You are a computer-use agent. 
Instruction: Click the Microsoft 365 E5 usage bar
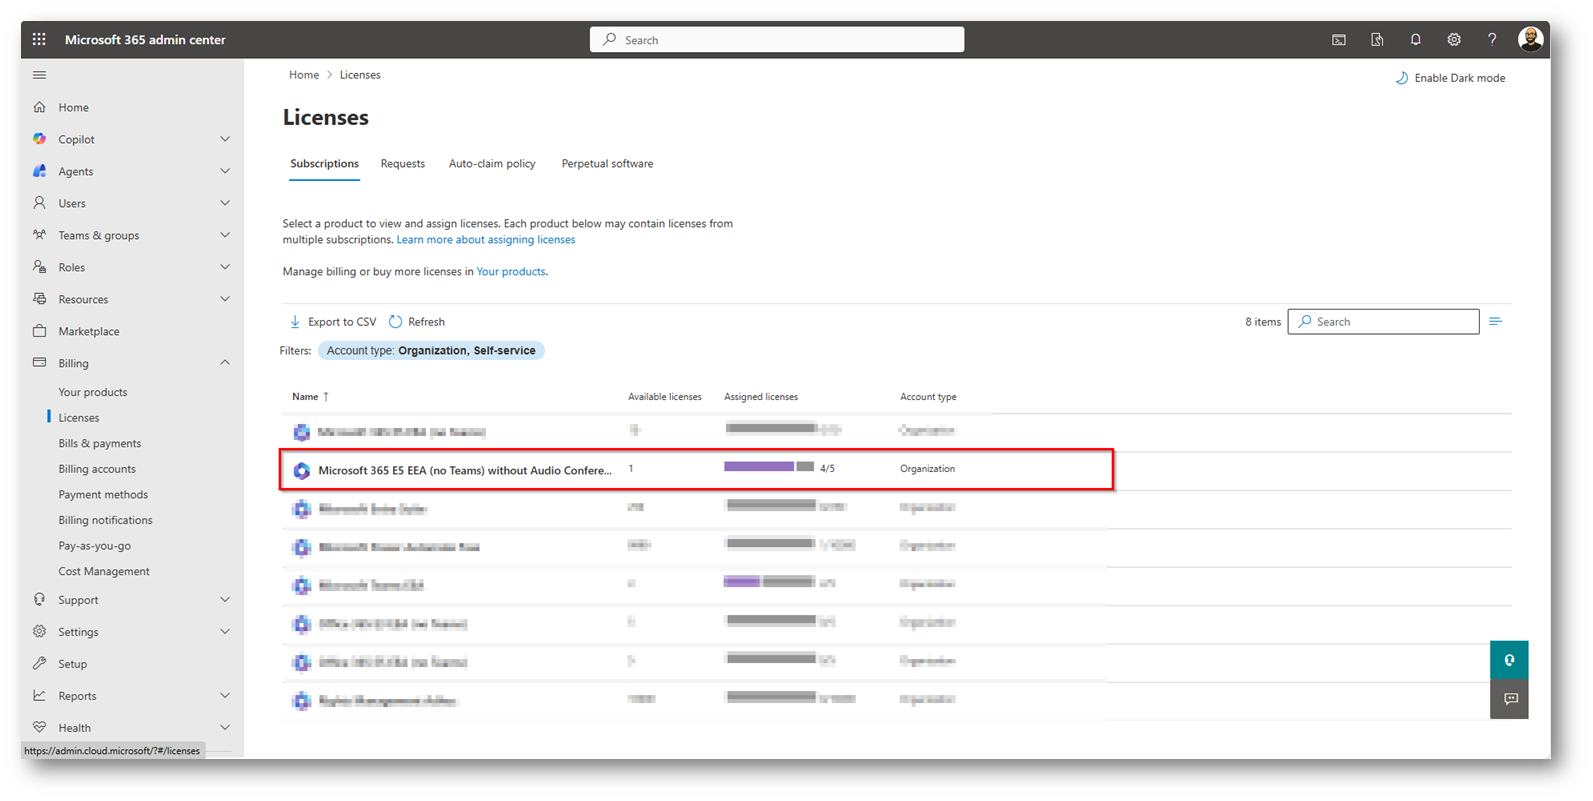(768, 467)
